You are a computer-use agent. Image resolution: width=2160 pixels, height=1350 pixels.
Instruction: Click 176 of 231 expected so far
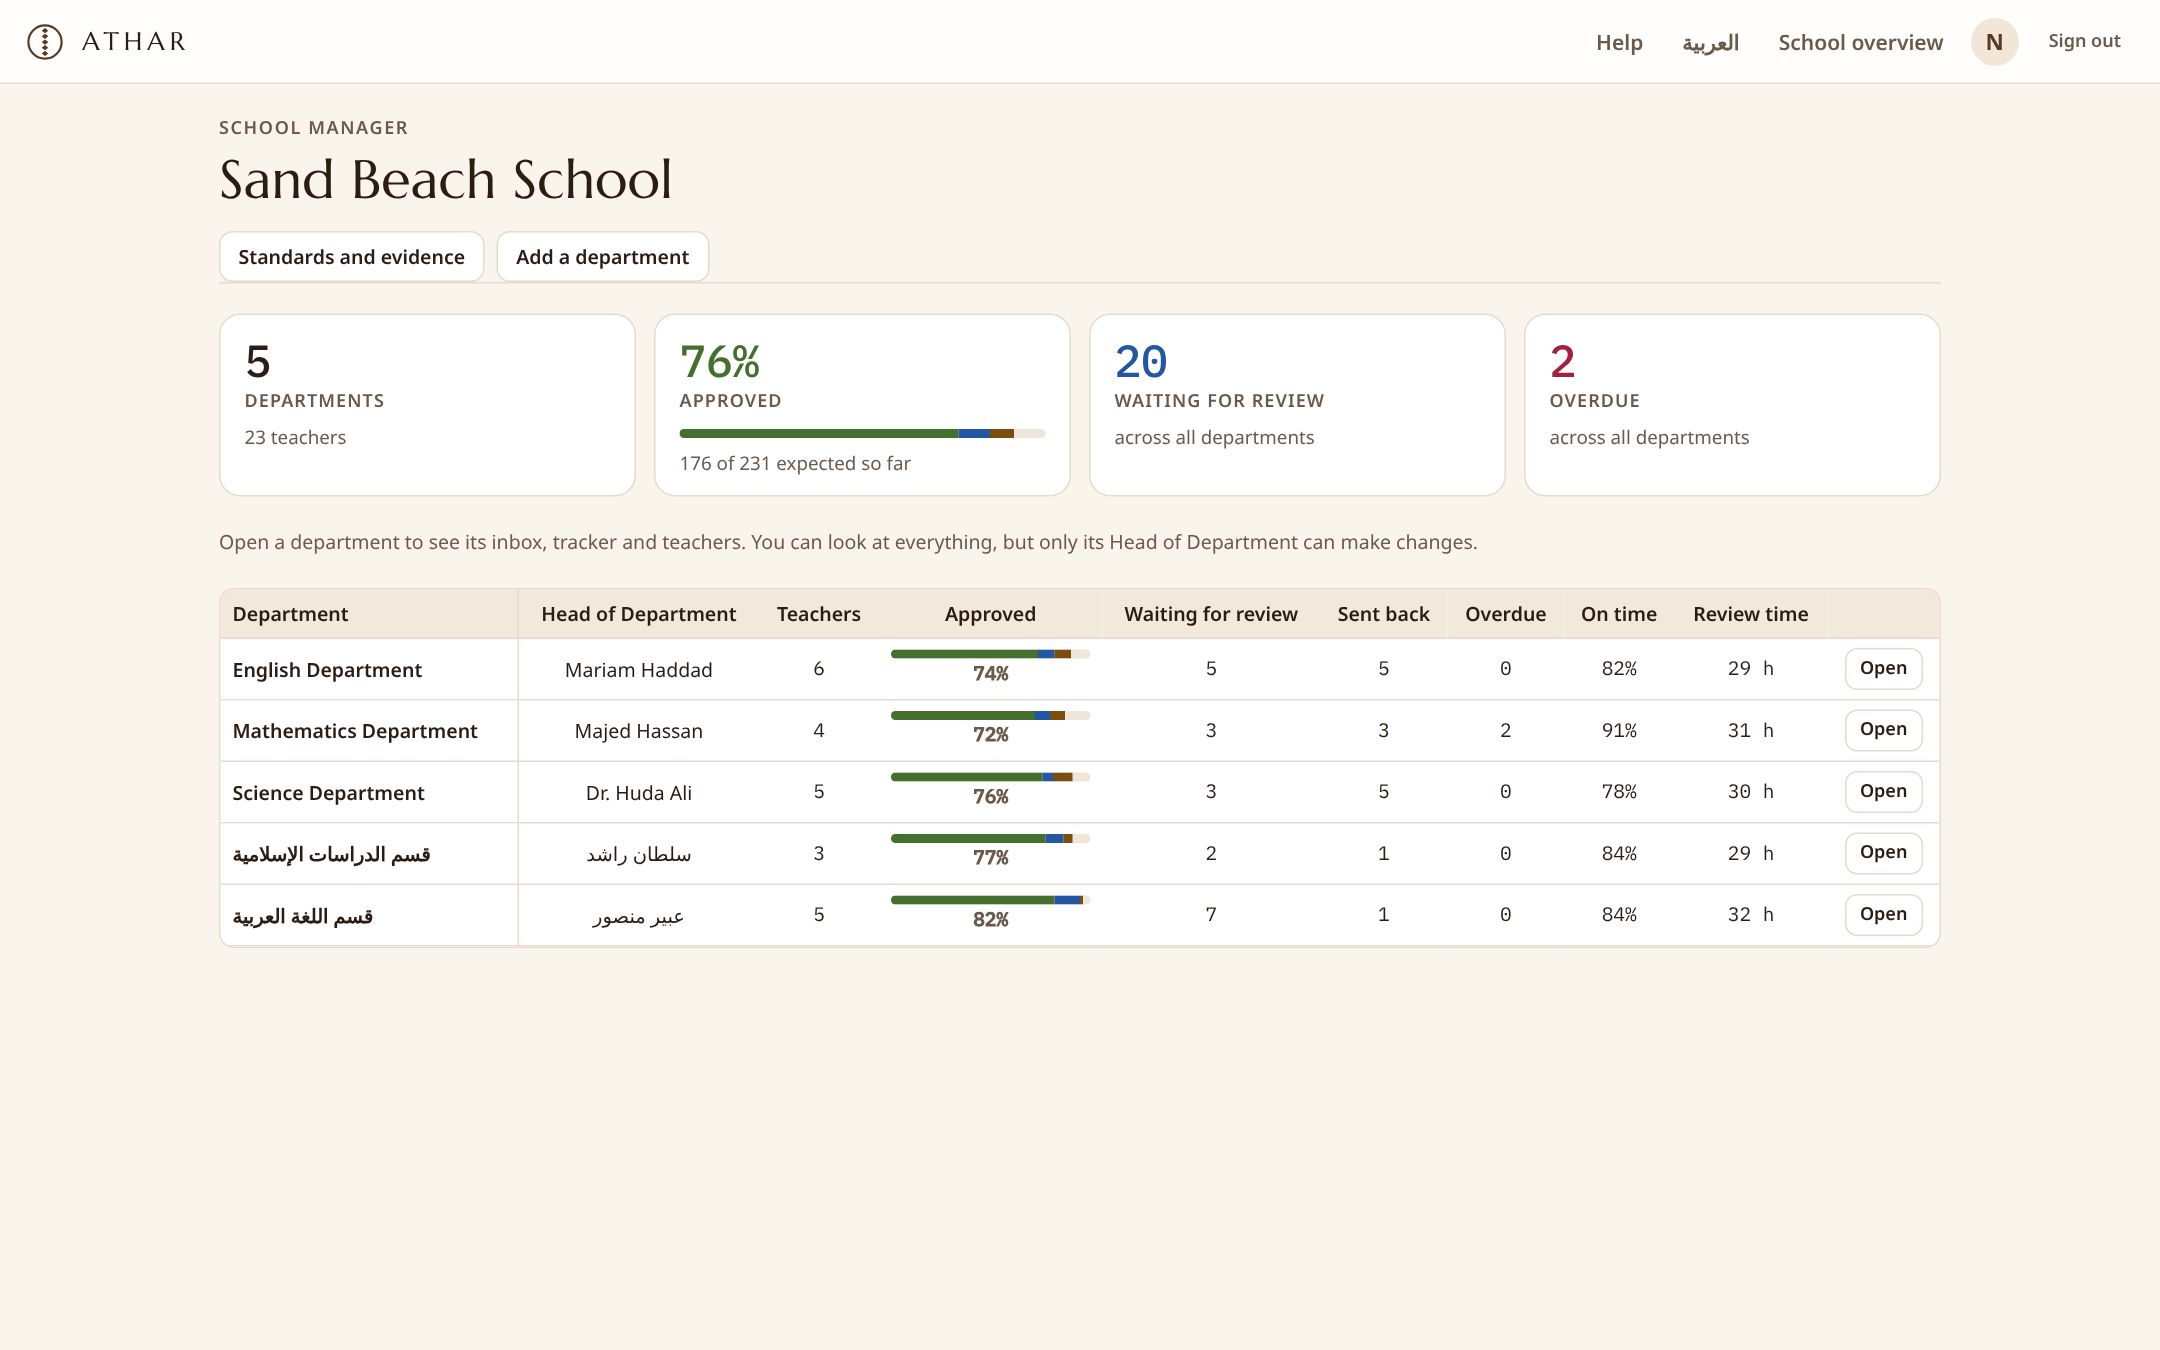(x=795, y=463)
